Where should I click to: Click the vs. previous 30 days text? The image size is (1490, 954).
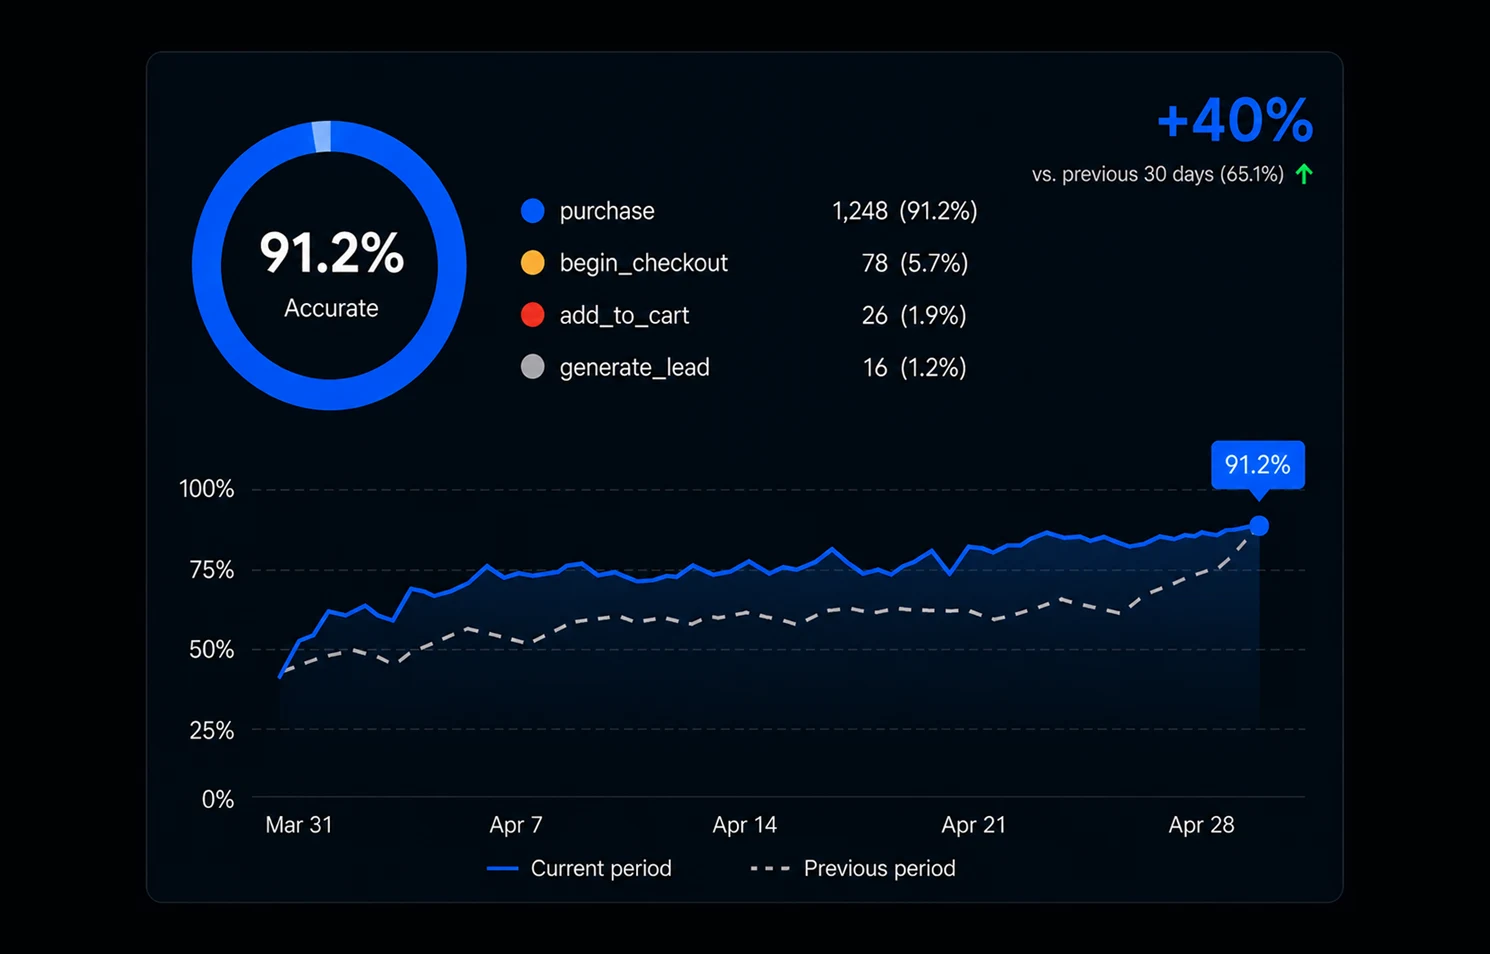pos(1158,174)
